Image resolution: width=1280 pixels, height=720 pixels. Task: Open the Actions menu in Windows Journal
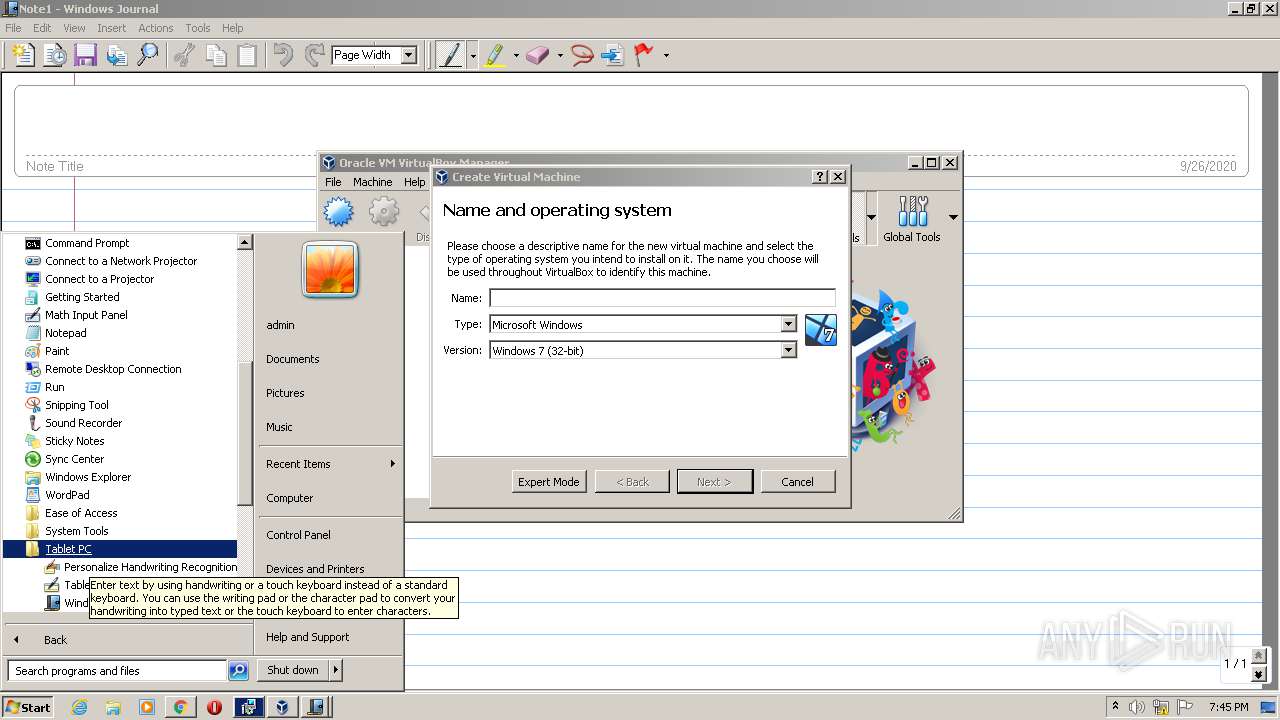155,28
